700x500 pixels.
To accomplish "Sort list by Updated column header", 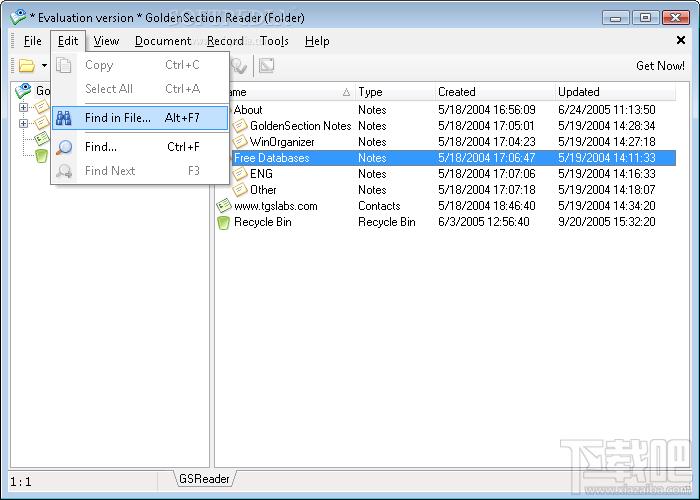I will [615, 92].
